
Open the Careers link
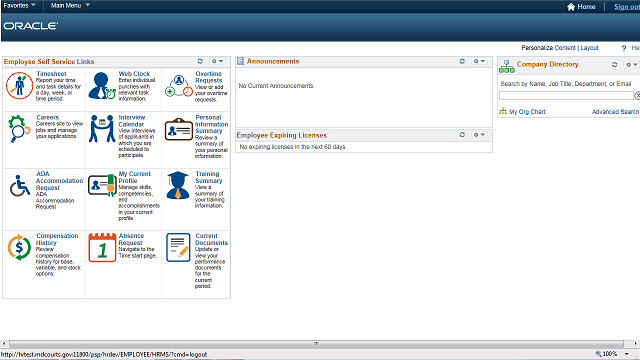click(x=47, y=118)
